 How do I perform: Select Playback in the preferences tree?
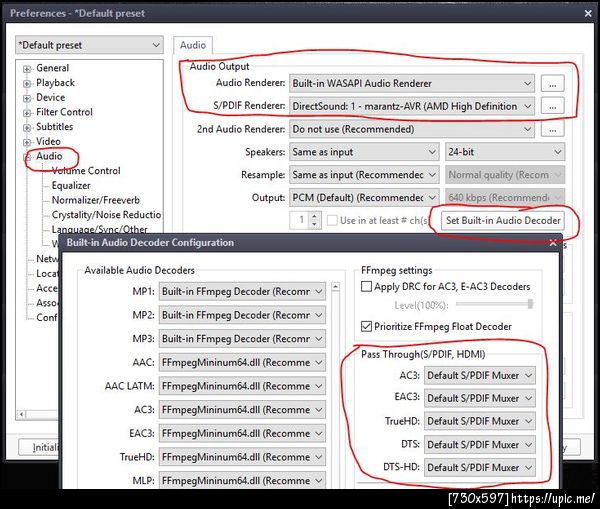[55, 83]
